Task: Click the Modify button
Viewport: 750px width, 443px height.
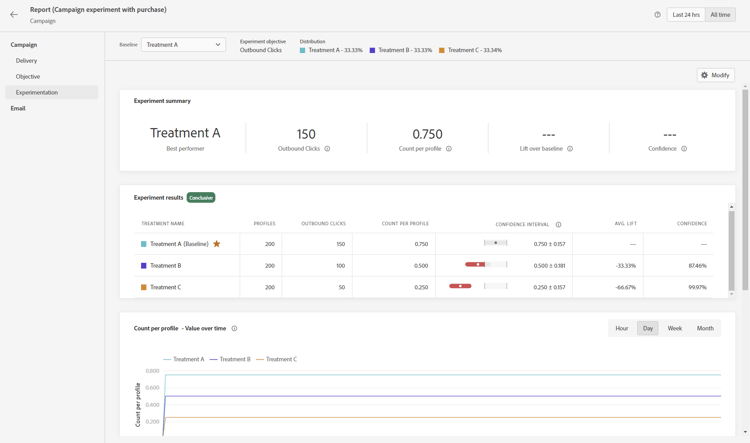Action: click(x=715, y=75)
